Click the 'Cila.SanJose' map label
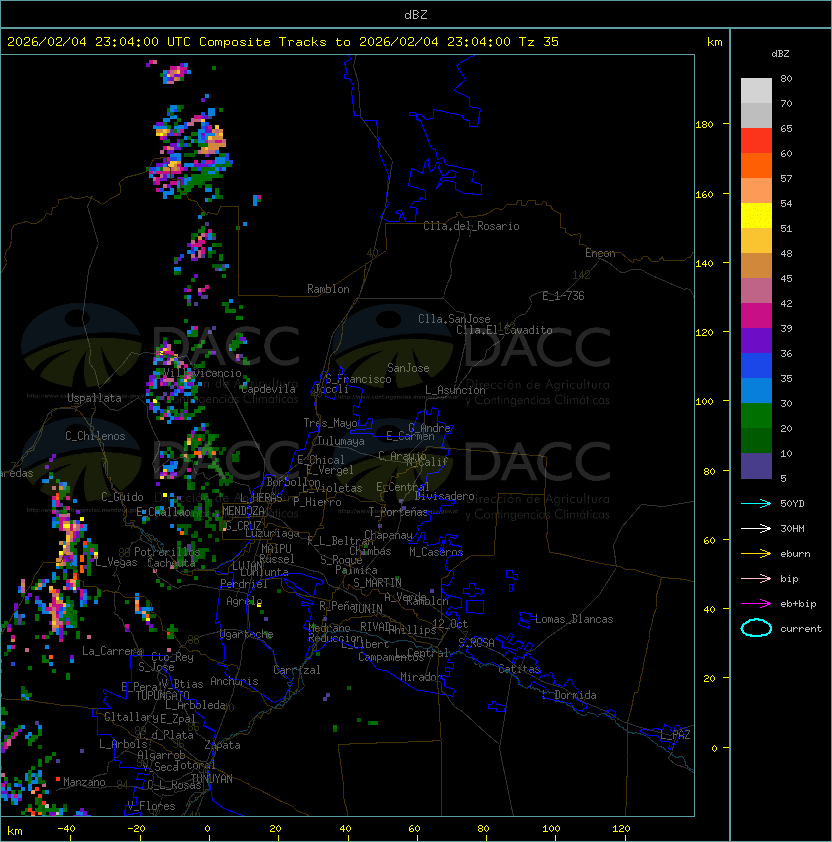The height and width of the screenshot is (842, 832). [454, 319]
